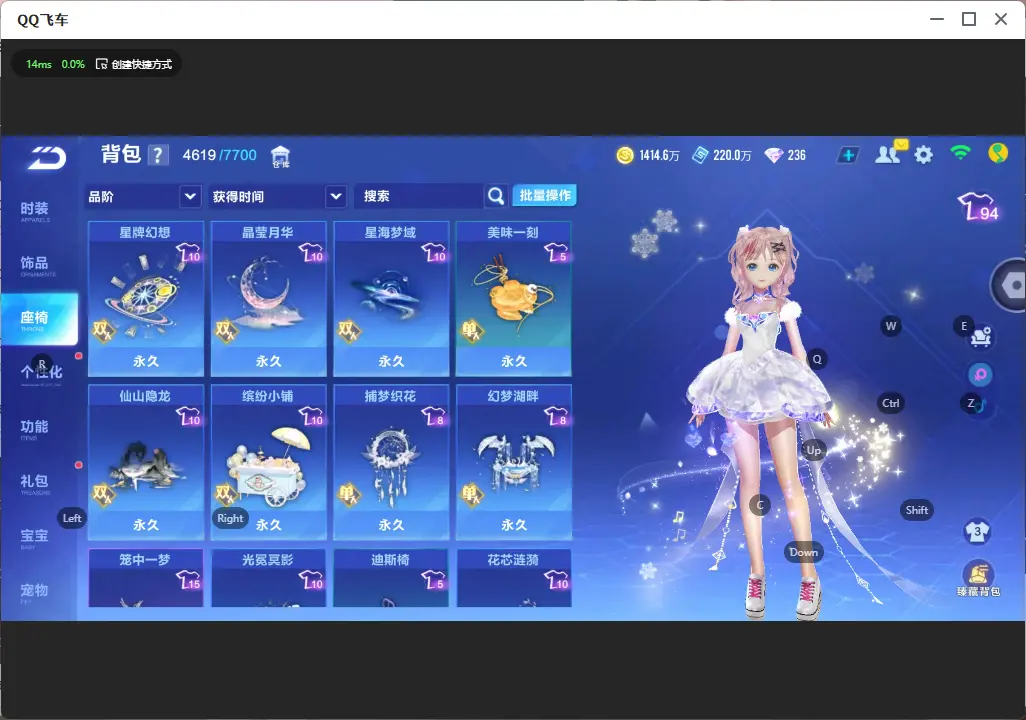This screenshot has height=720, width=1026.
Task: Click the Up key overlay button
Action: pyautogui.click(x=813, y=450)
